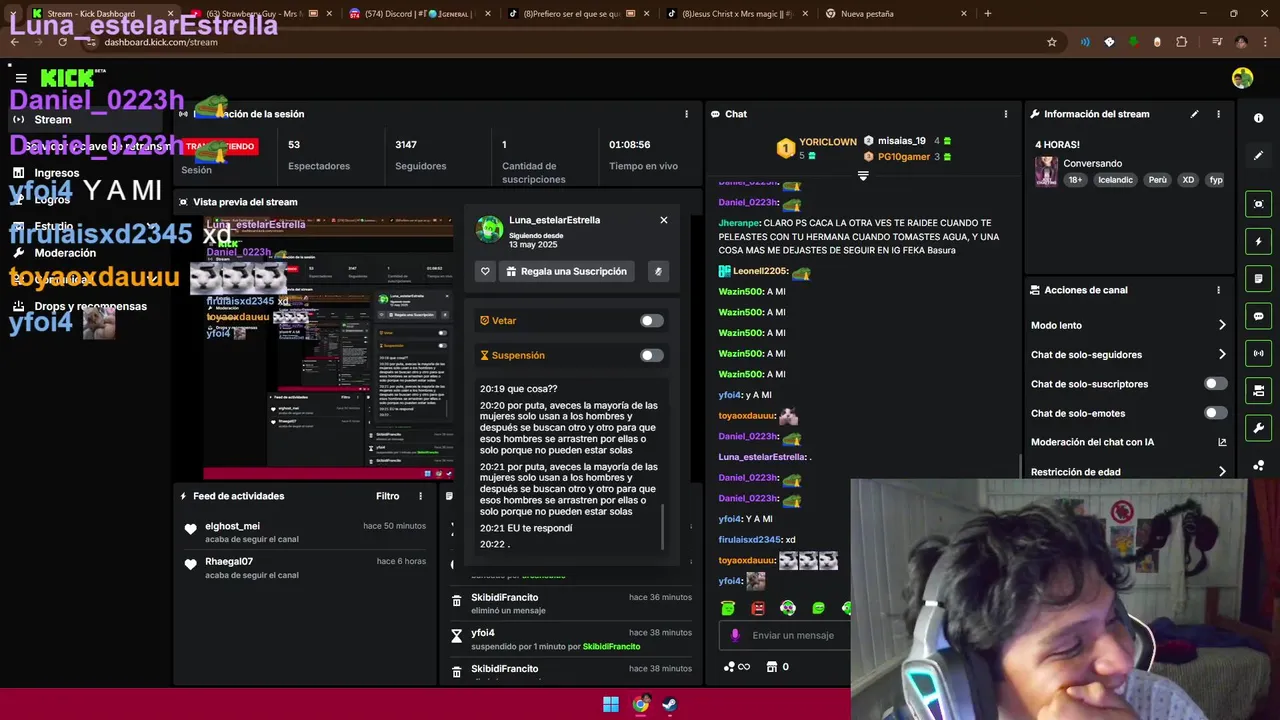This screenshot has width=1280, height=720.
Task: Click the broadcast signal icon in right sidebar
Action: point(1258,353)
